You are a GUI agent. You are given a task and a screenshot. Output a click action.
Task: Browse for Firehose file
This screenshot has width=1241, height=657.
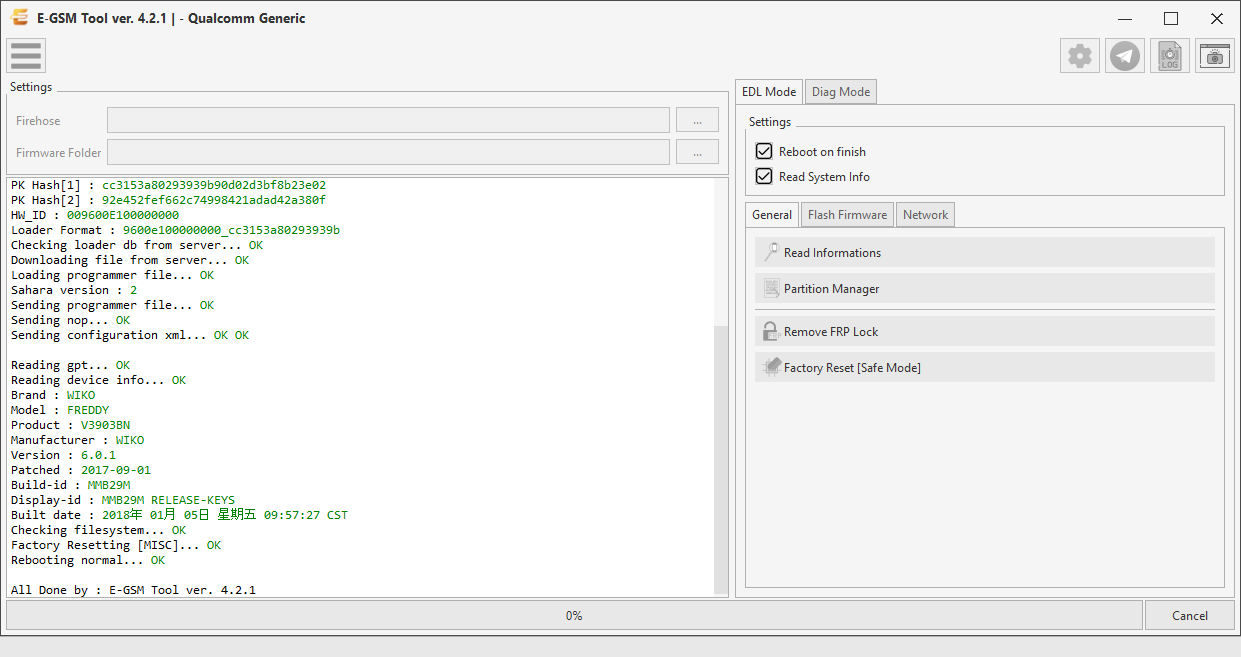[697, 120]
